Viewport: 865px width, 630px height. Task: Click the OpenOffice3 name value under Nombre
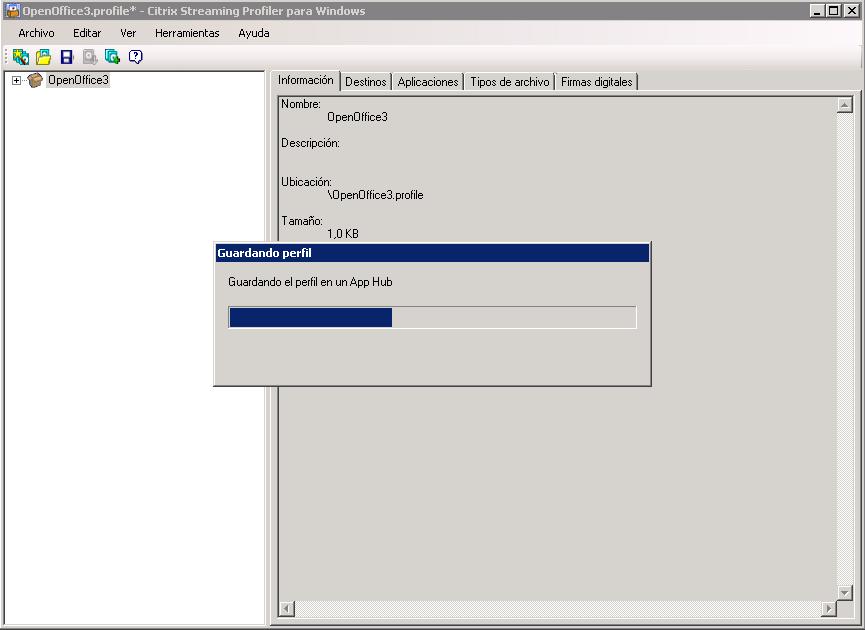point(357,117)
